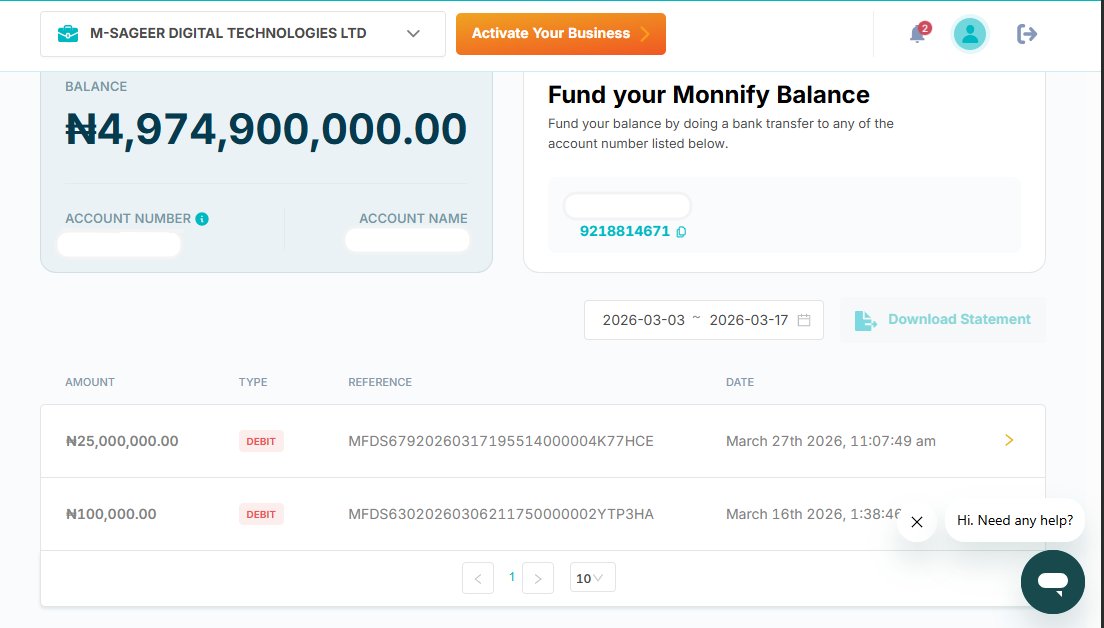Open the page size 10 dropdown
This screenshot has height=628, width=1104.
[x=592, y=577]
